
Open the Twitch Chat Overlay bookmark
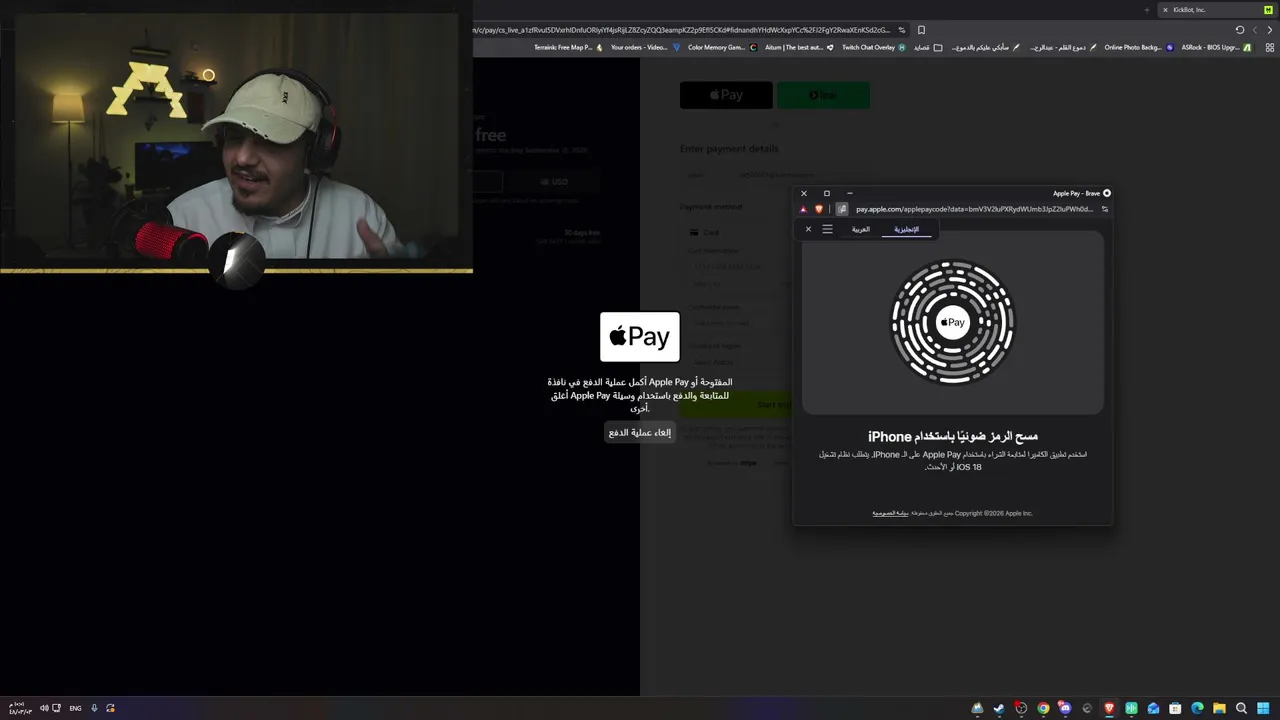[873, 47]
